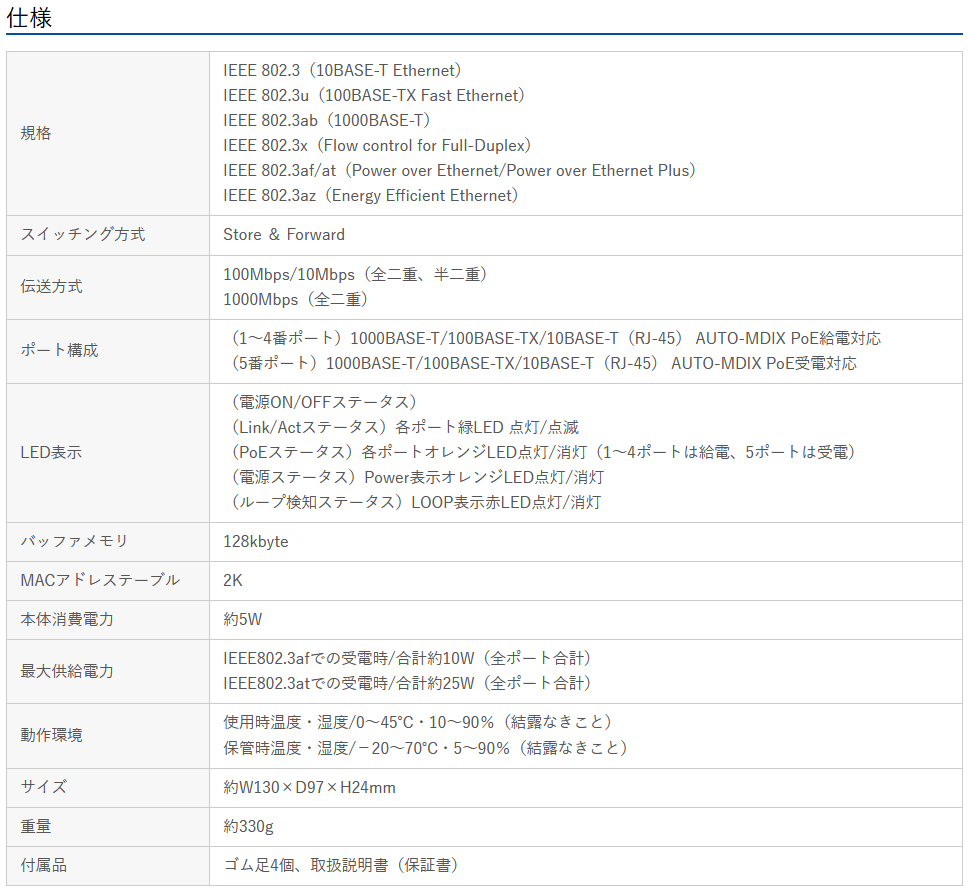968x891 pixels.
Task: Click the 5番ポート PoE受電対応 line
Action: [x=543, y=363]
